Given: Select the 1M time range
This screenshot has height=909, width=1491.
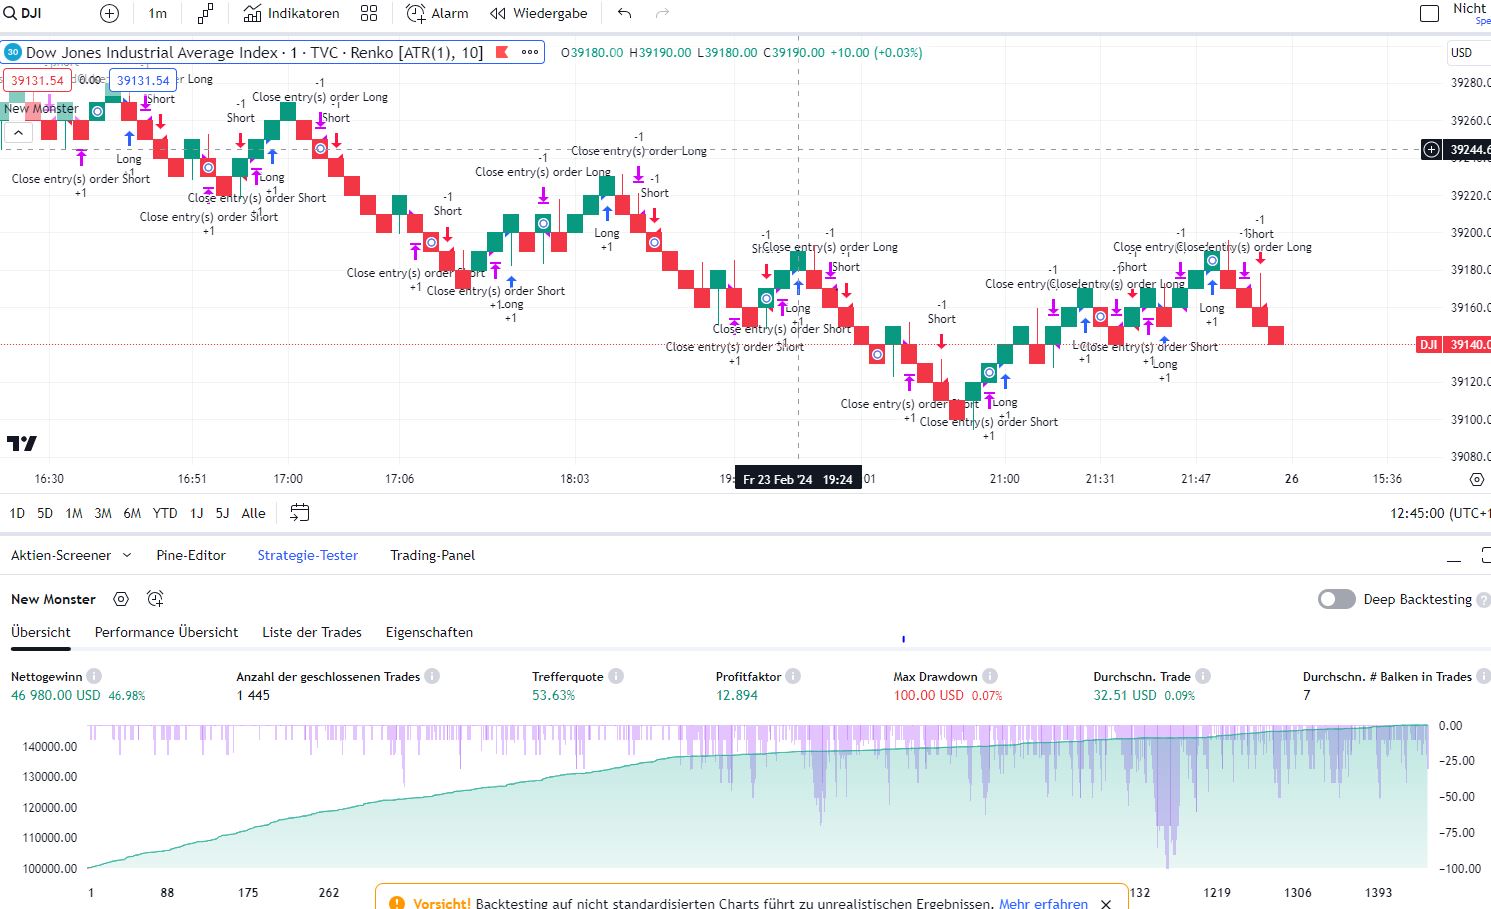Looking at the screenshot, I should (x=74, y=513).
